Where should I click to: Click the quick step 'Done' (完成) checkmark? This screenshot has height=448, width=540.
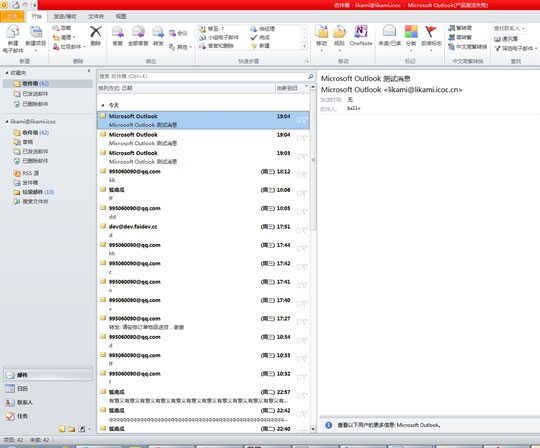[260, 38]
